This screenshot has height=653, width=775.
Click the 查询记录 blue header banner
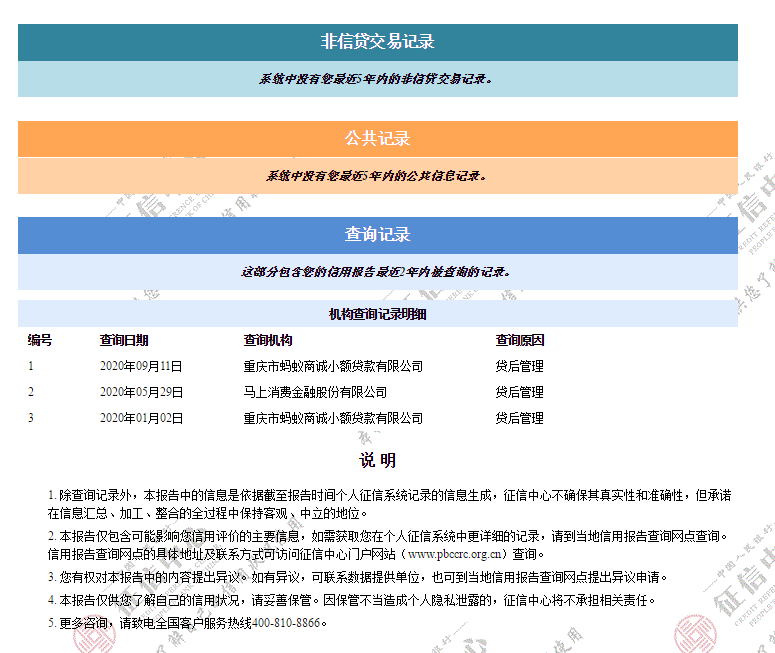pyautogui.click(x=378, y=235)
